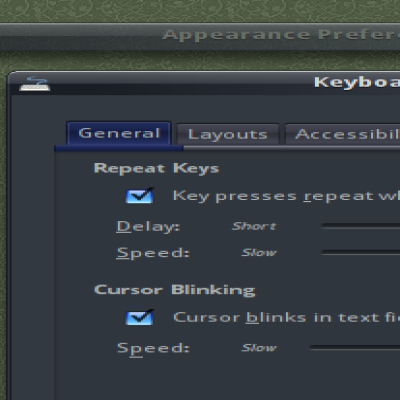Focus the Appearance Preferences window title bar

200,36
